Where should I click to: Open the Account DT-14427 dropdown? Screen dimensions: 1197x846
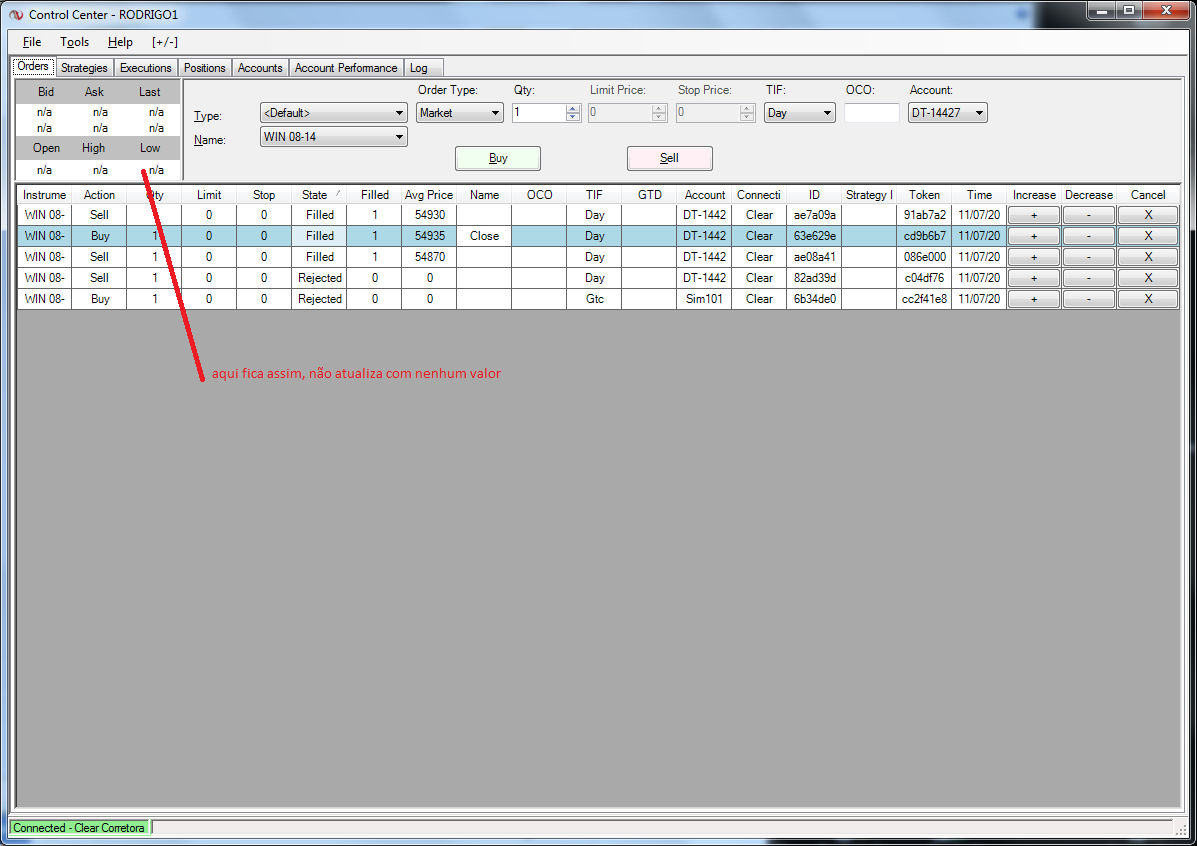947,113
